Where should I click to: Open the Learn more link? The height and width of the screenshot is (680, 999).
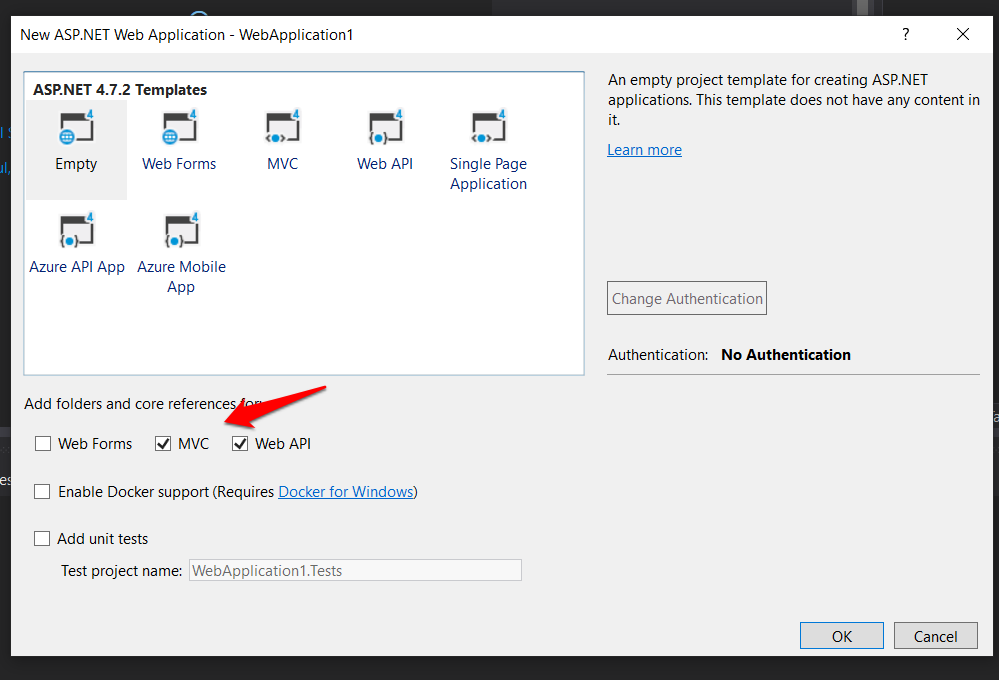tap(644, 150)
